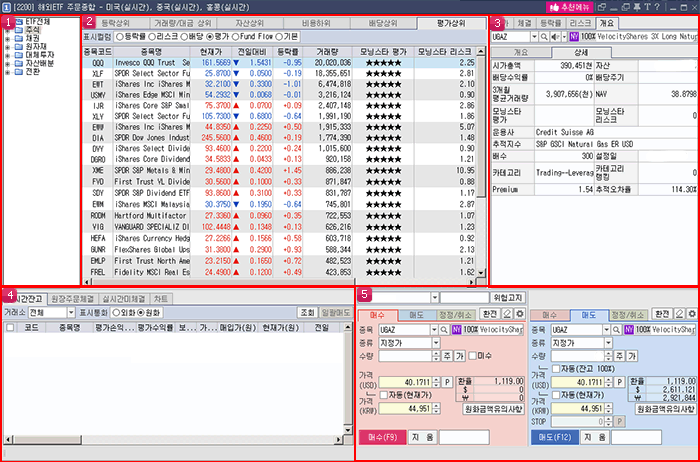Open the 종류 지정가 dropdown in the sell form
This screenshot has width=700, height=462.
tap(608, 343)
